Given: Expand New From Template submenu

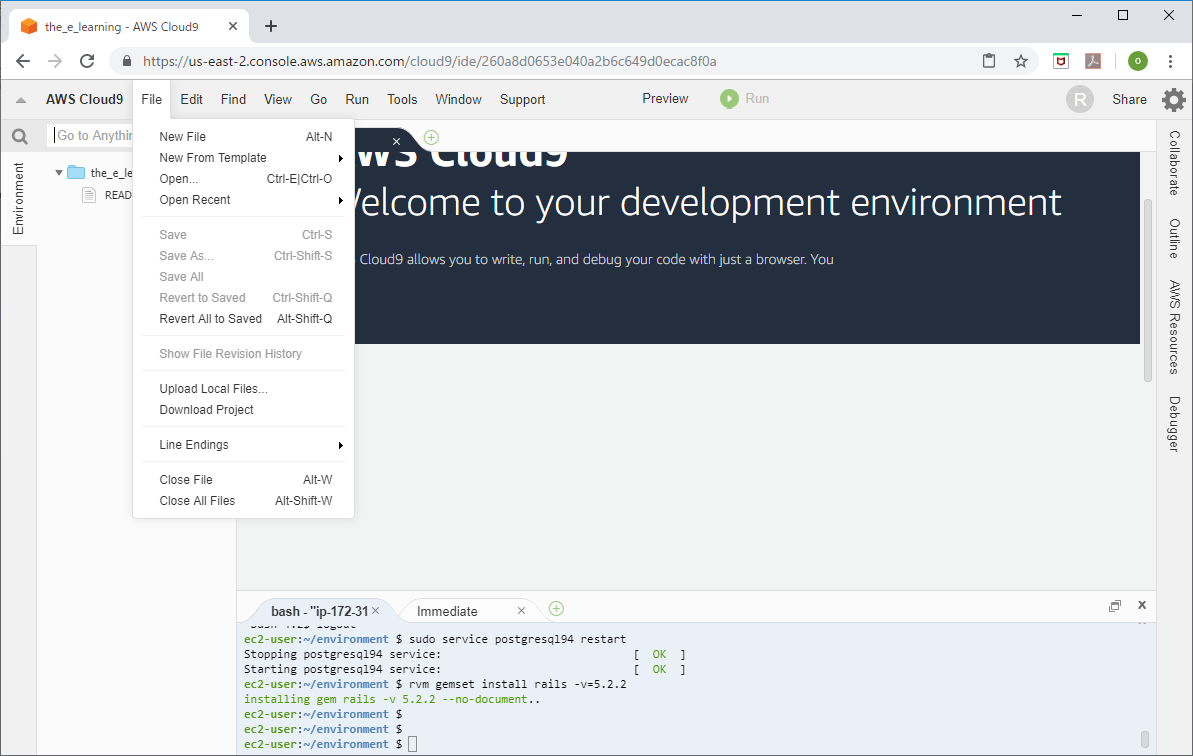Looking at the screenshot, I should 341,158.
